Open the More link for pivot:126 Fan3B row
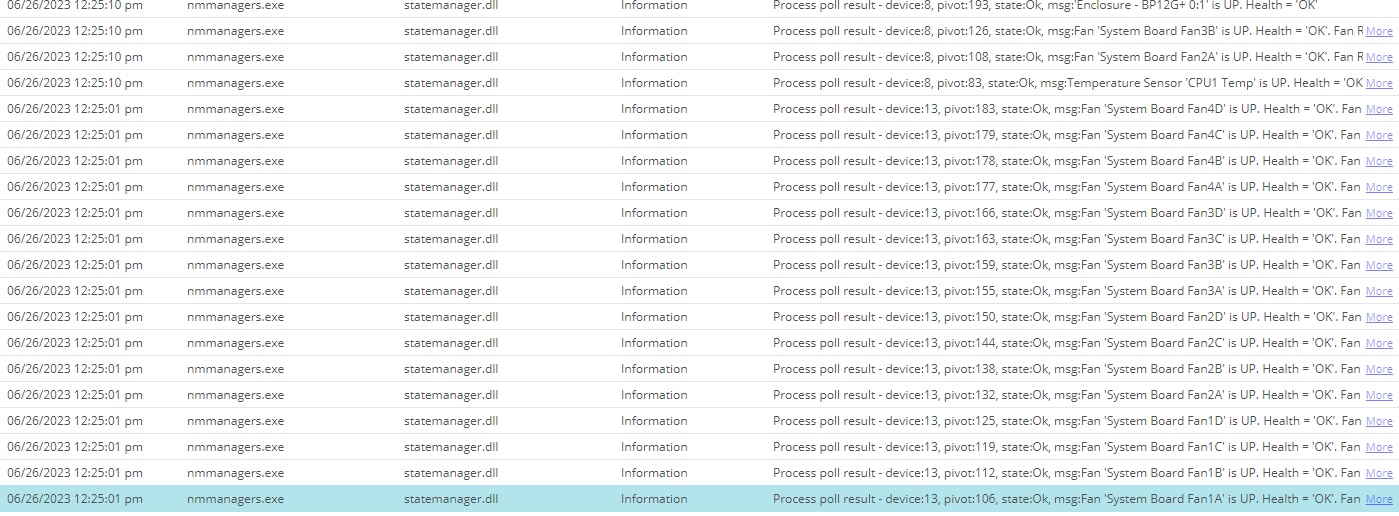The height and width of the screenshot is (516, 1399). 1379,31
